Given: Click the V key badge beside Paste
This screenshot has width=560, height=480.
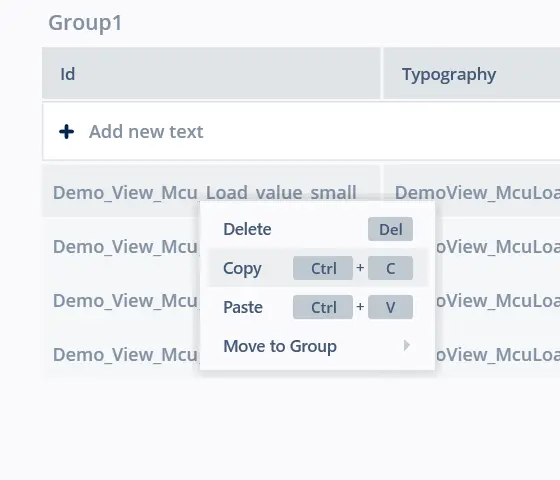Looking at the screenshot, I should (390, 307).
